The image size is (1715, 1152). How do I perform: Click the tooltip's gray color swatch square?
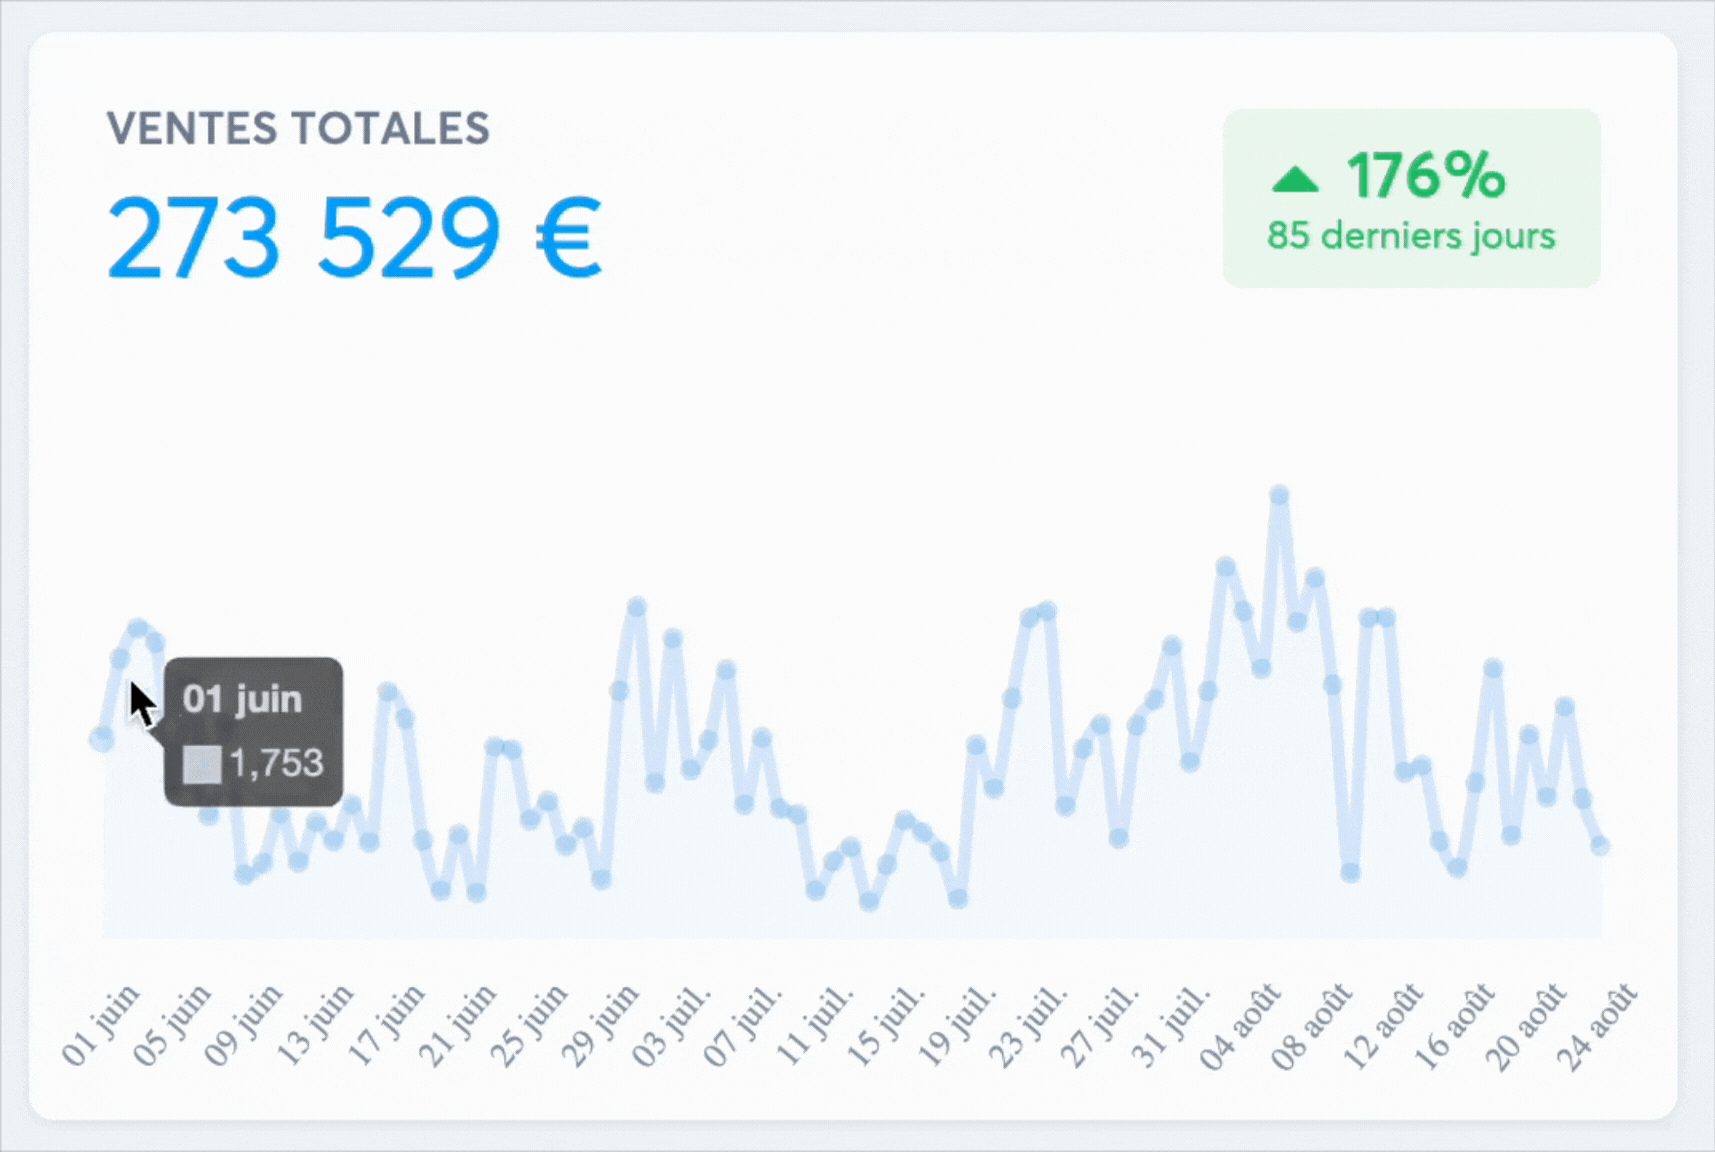click(201, 764)
